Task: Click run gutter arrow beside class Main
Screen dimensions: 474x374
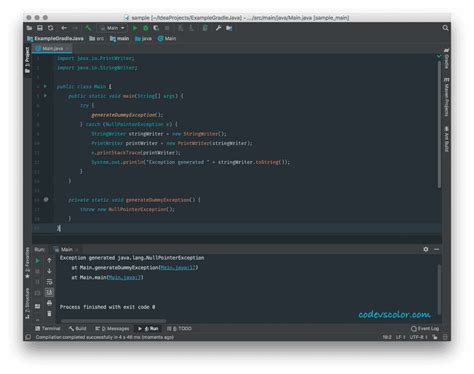Action: (x=45, y=86)
